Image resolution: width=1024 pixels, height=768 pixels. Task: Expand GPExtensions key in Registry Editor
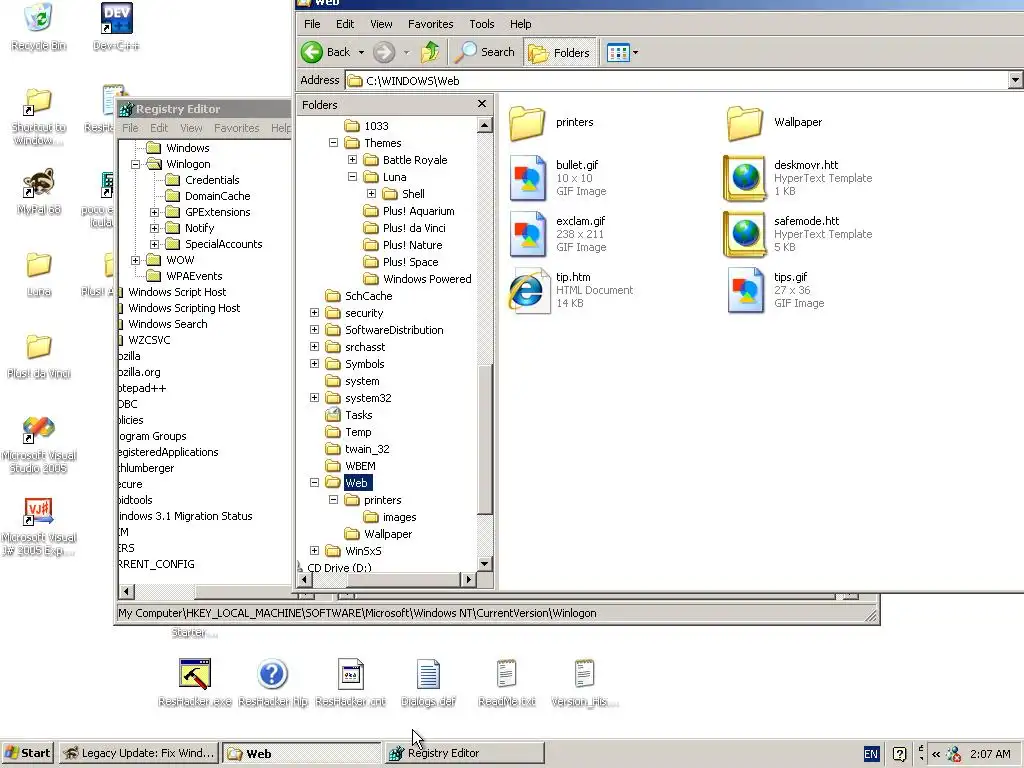point(154,212)
